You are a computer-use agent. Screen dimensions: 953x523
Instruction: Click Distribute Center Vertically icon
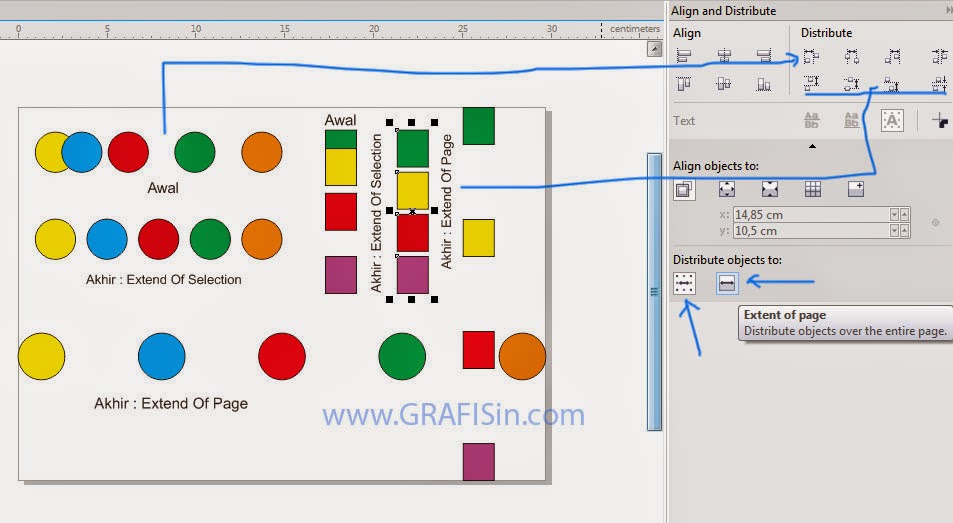tap(852, 83)
